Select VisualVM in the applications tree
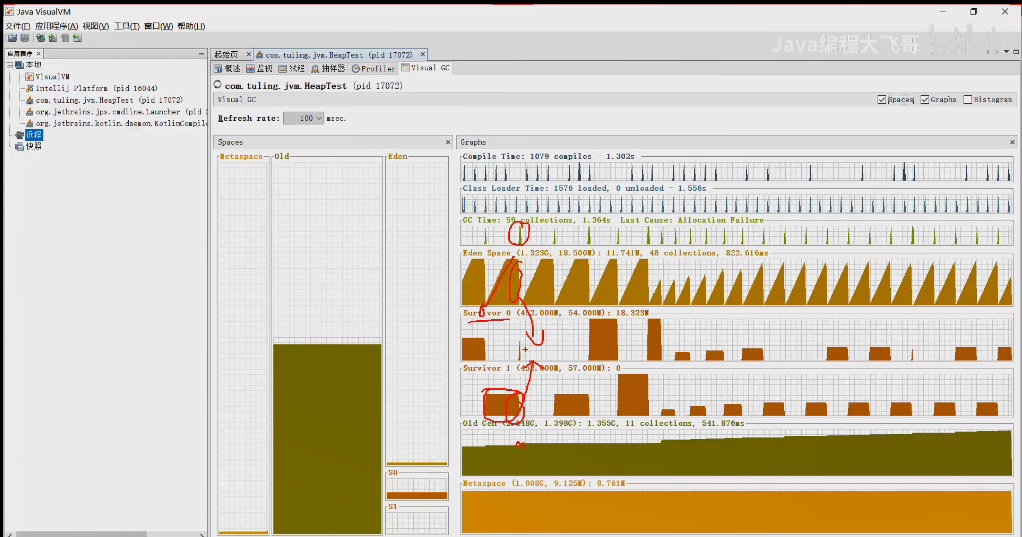The width and height of the screenshot is (1022, 537). point(52,77)
